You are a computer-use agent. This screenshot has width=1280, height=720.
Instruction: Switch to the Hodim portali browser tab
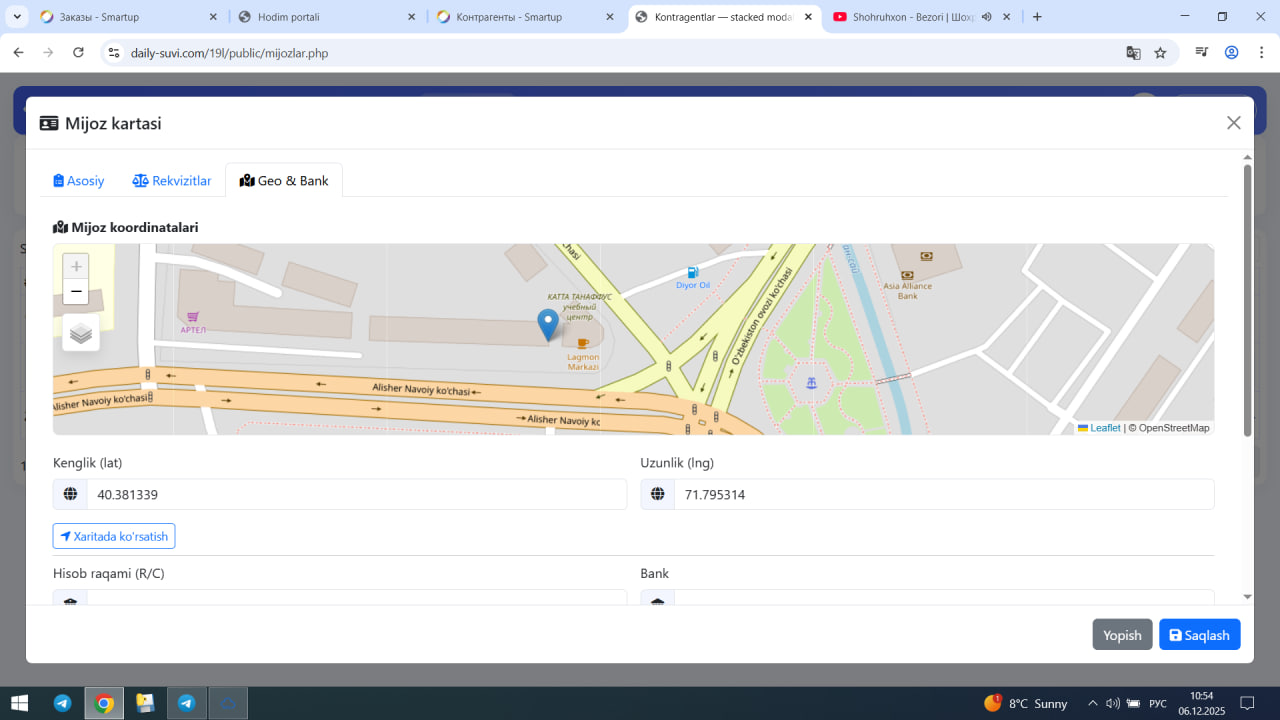327,17
